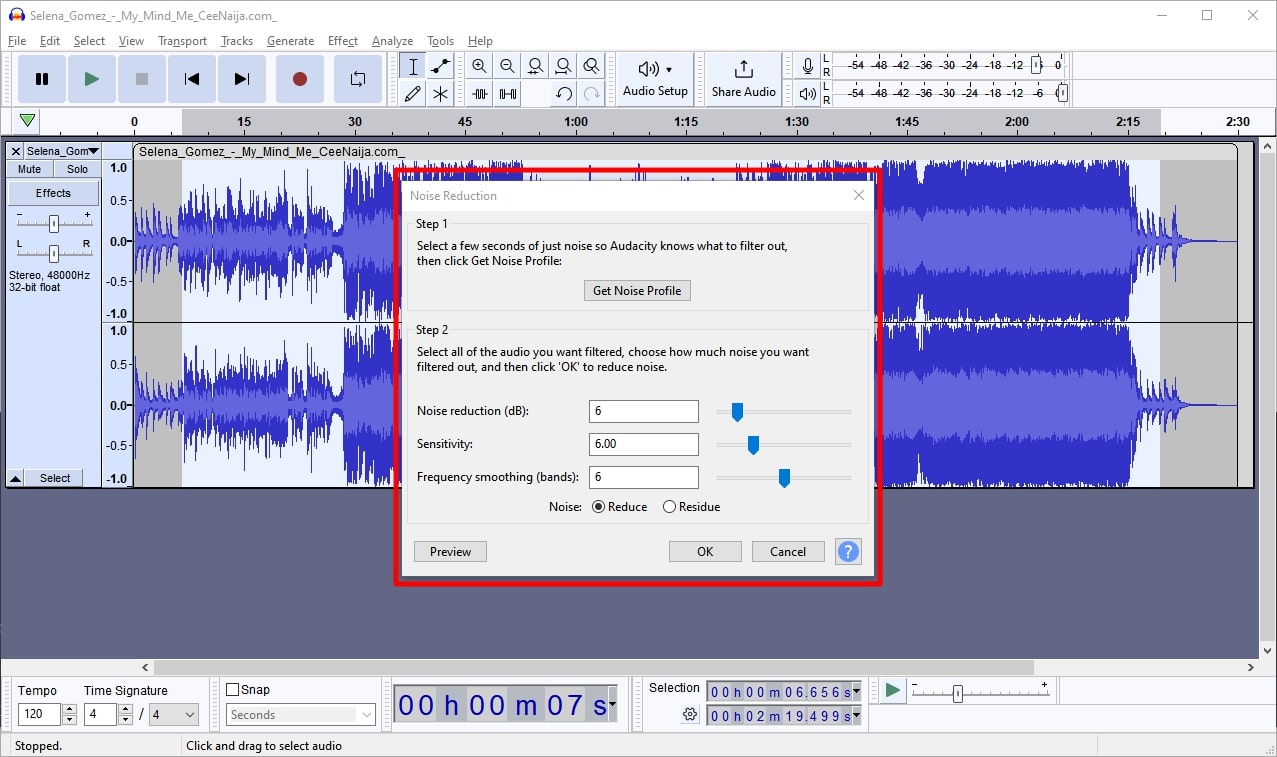Choose the Multi-tool asterisk icon

click(440, 94)
